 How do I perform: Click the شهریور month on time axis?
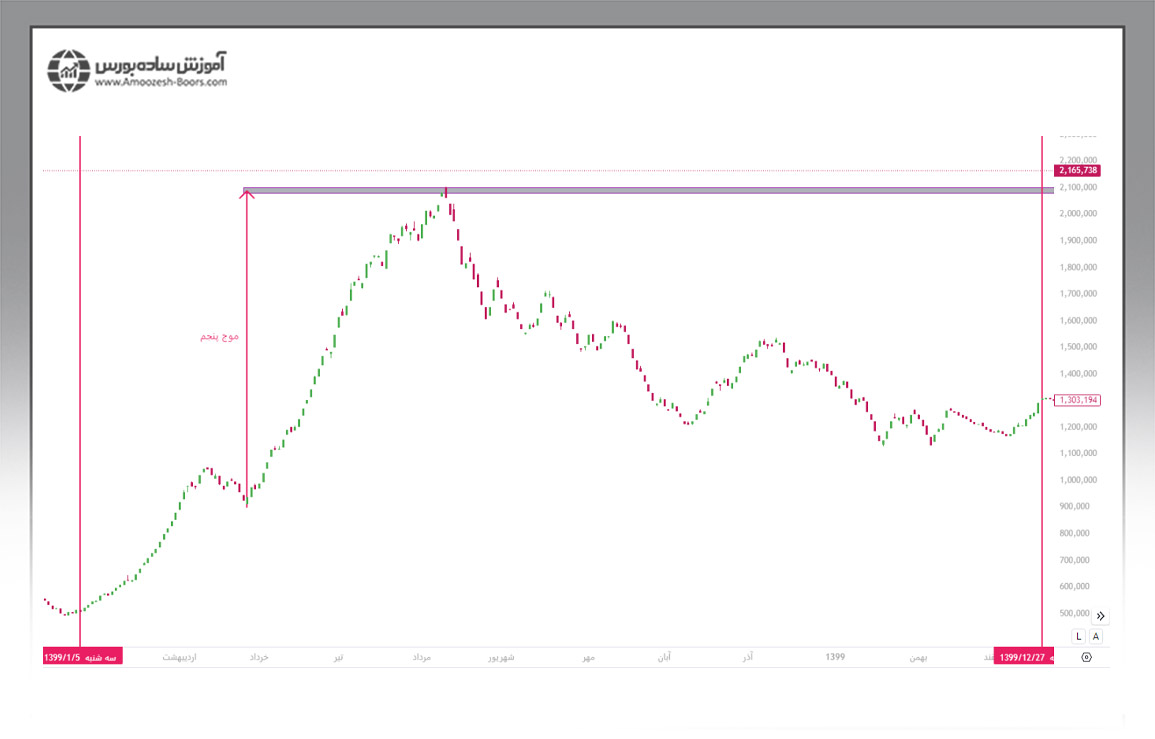pyautogui.click(x=500, y=658)
